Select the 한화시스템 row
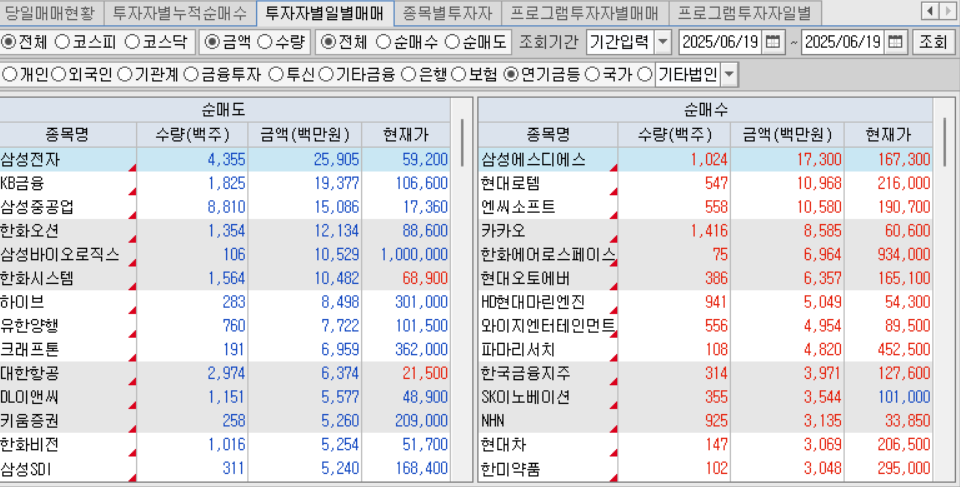Viewport: 960px width, 487px height. [x=225, y=279]
